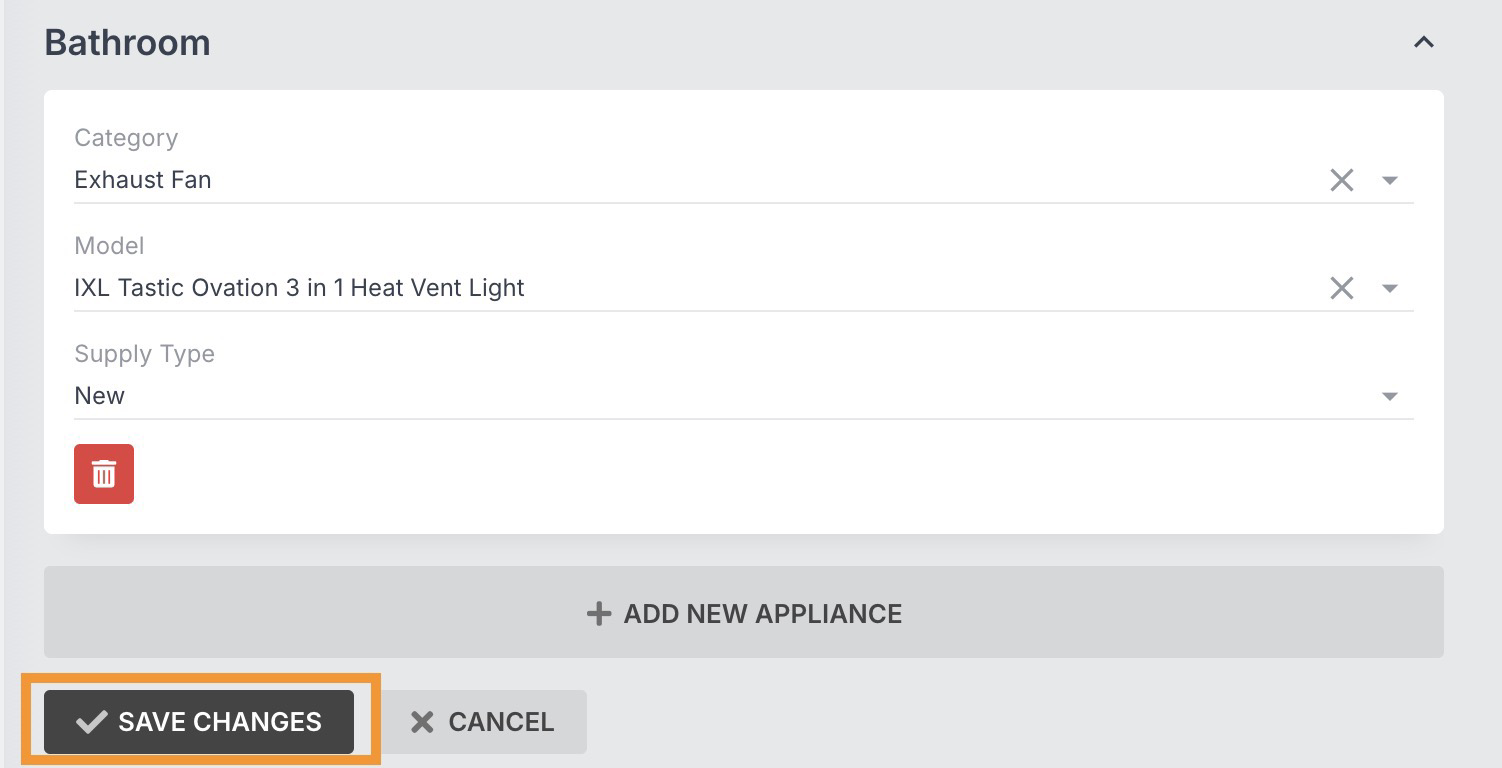
Task: Open the Supply Type dropdown arrow
Action: (x=1389, y=397)
